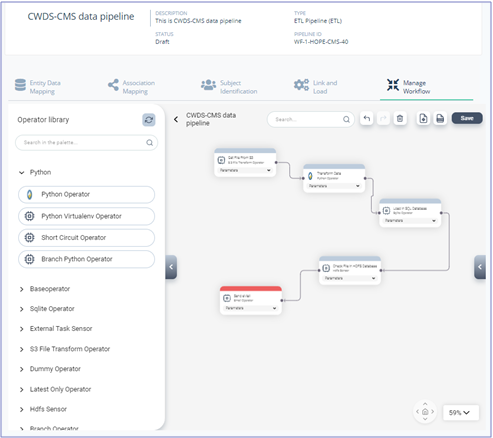This screenshot has height=438, width=493.
Task: Open the Link and Load tab
Action: pos(315,87)
